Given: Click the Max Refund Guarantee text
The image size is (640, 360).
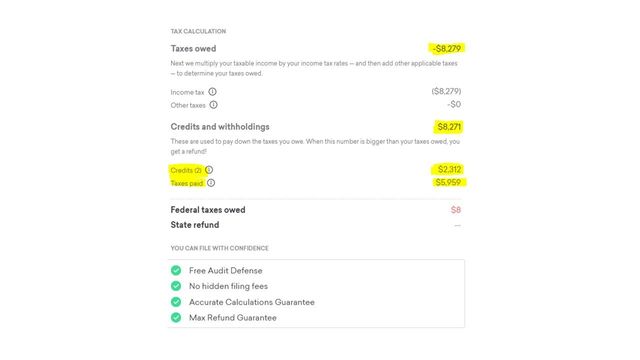Looking at the screenshot, I should point(233,318).
